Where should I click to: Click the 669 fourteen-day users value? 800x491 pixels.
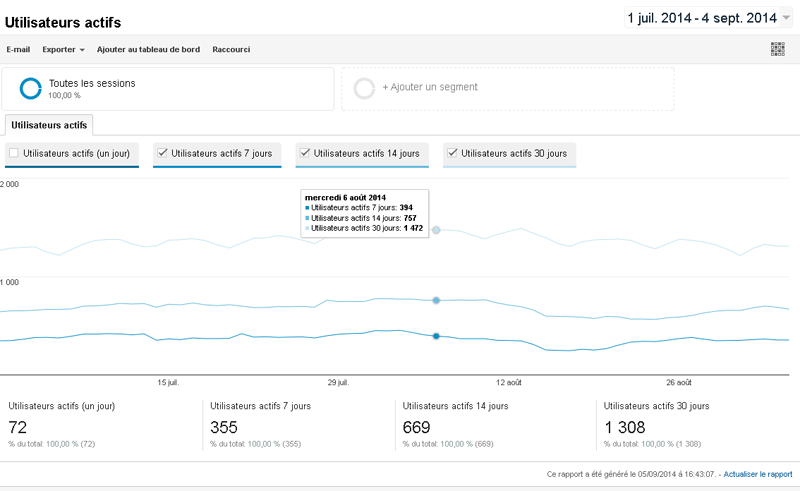416,427
